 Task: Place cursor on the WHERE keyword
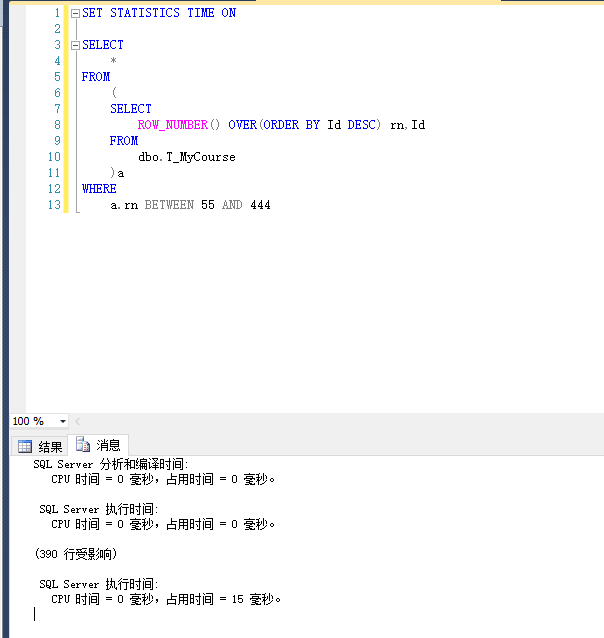99,189
